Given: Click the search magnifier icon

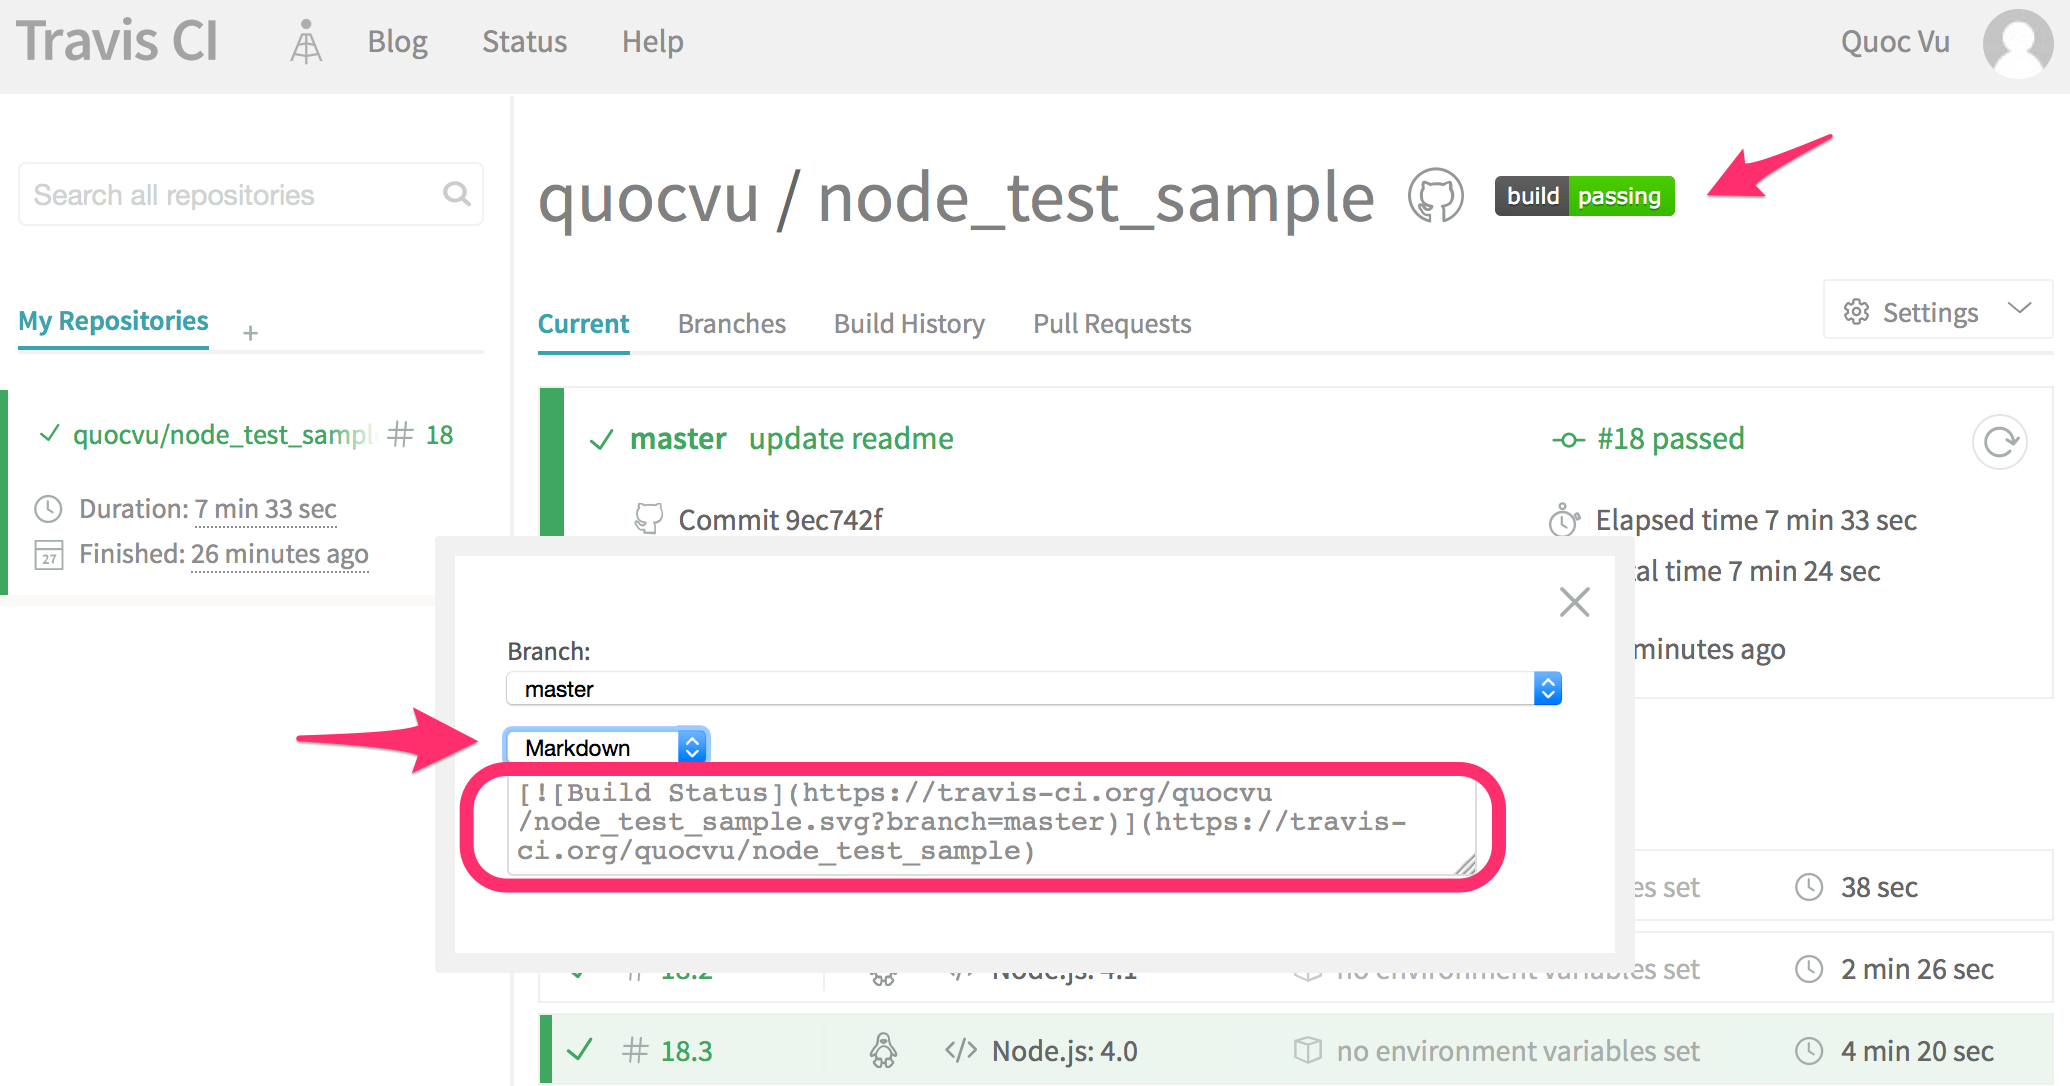Looking at the screenshot, I should [457, 194].
